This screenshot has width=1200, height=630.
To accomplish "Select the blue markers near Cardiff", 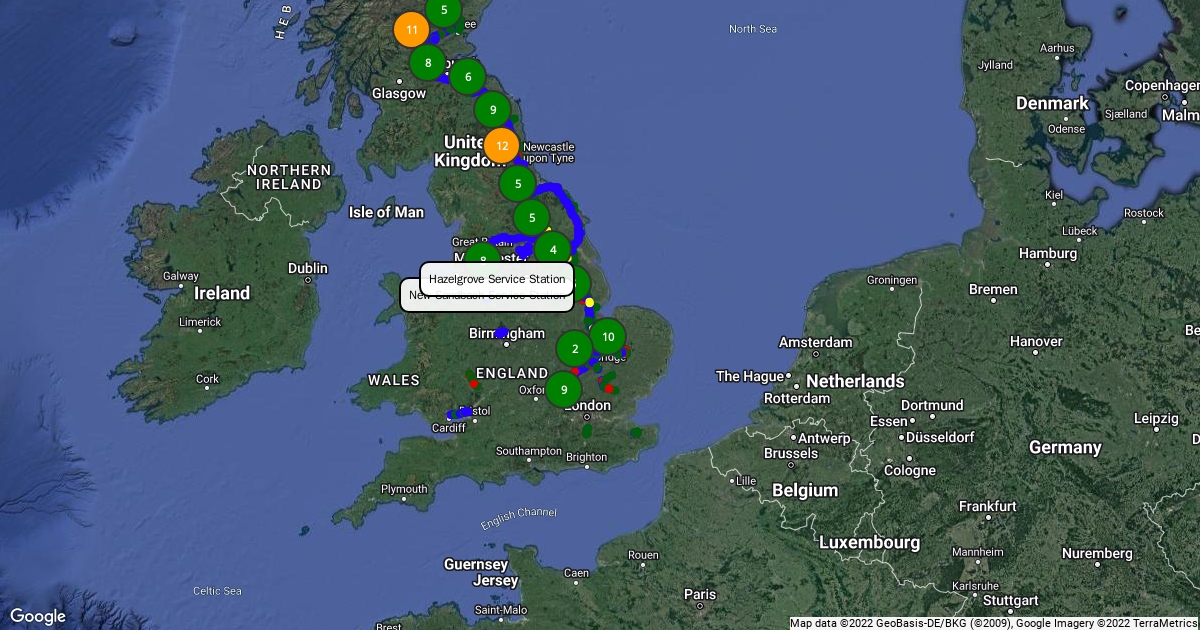I will 460,412.
